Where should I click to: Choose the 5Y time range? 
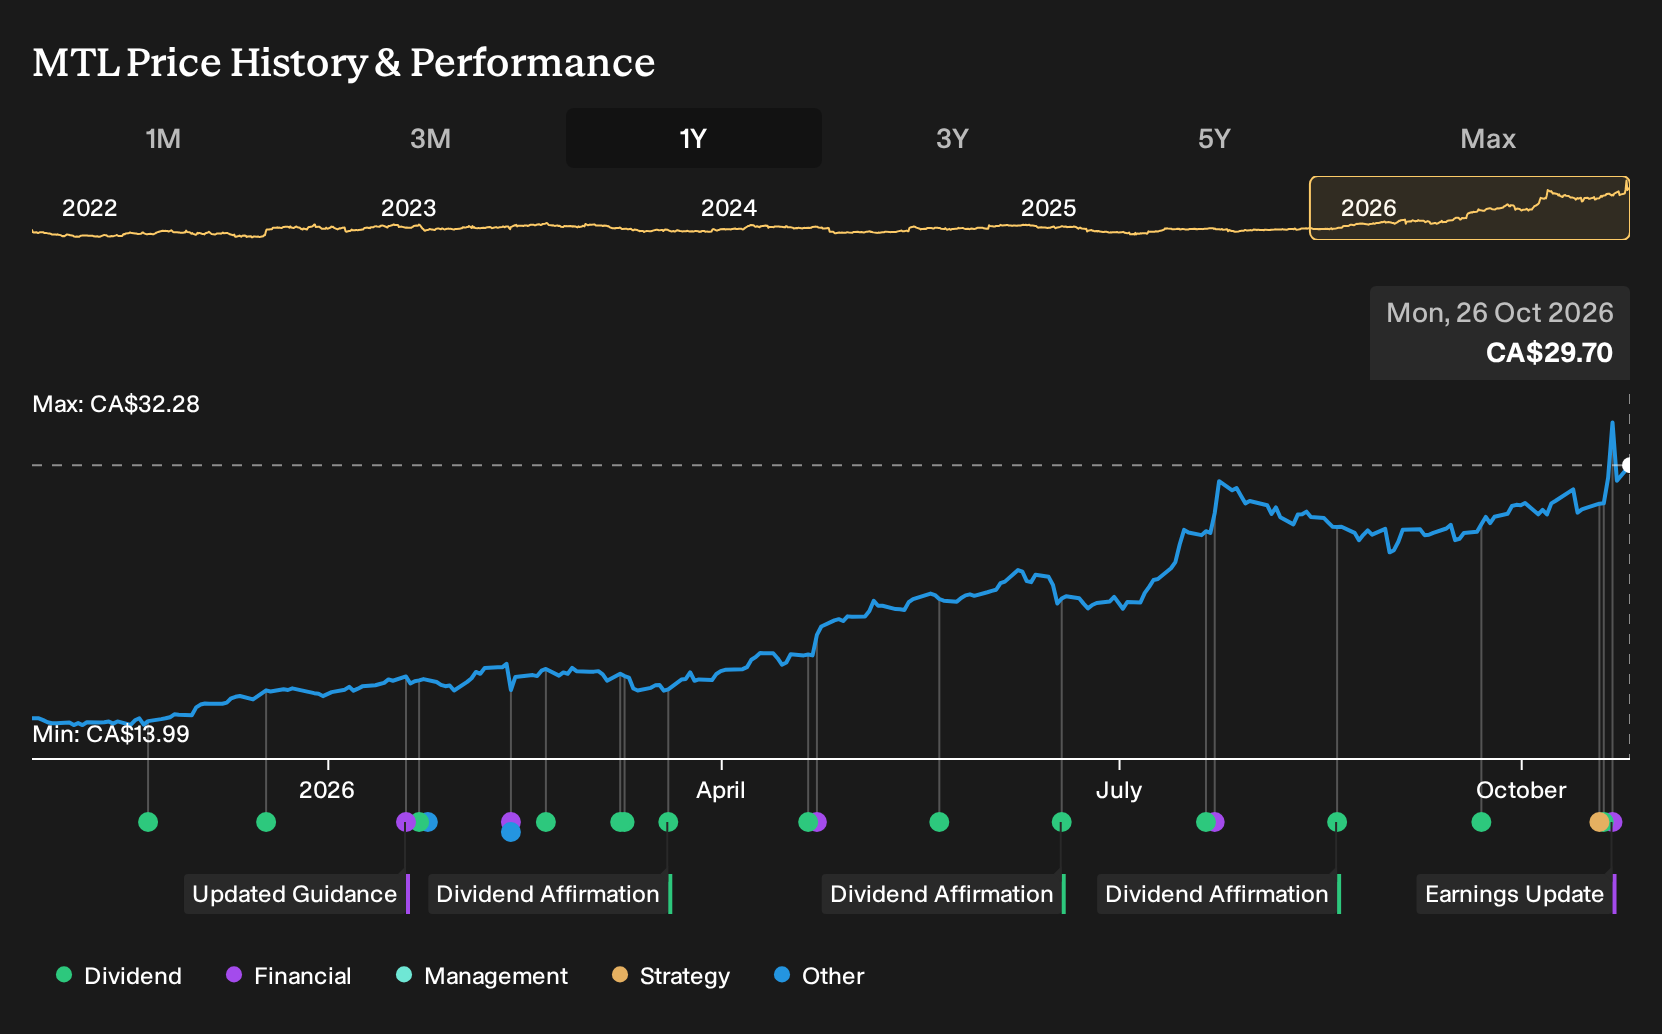1214,138
